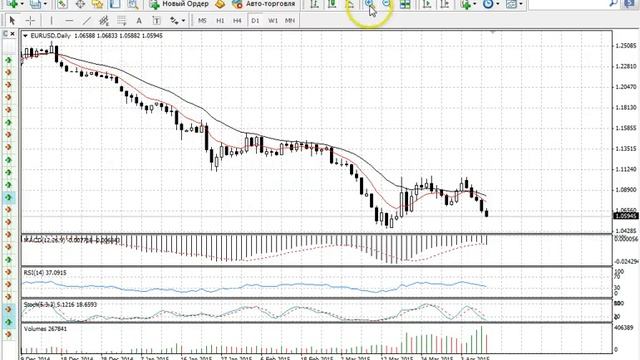
Task: Switch to H1 timeframe
Action: 220,20
